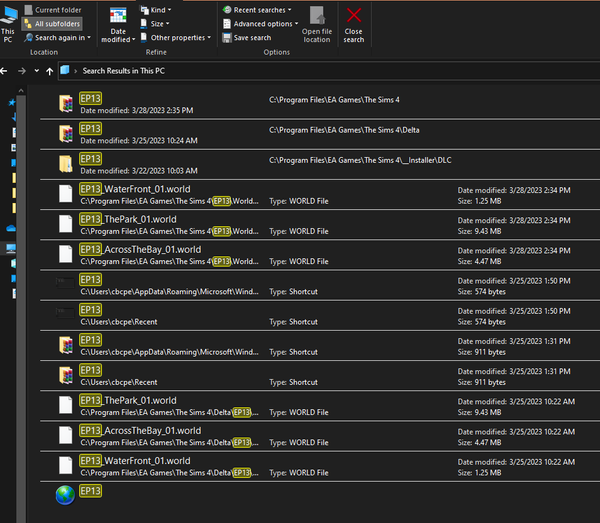Select EP13_AcrossTheBay_01.world modified 3/28/2023 file icon

coord(66,254)
